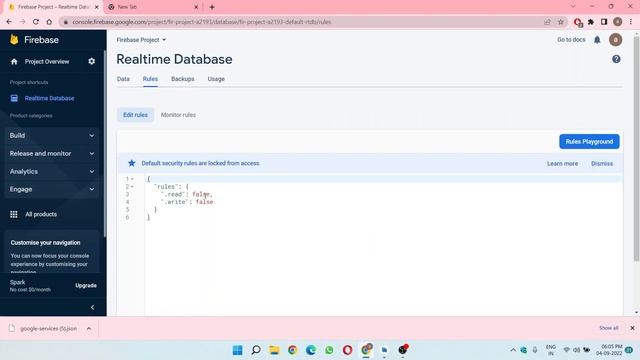Click the ENG IN language indicator
Viewport: 640px width, 360px height.
[551, 350]
